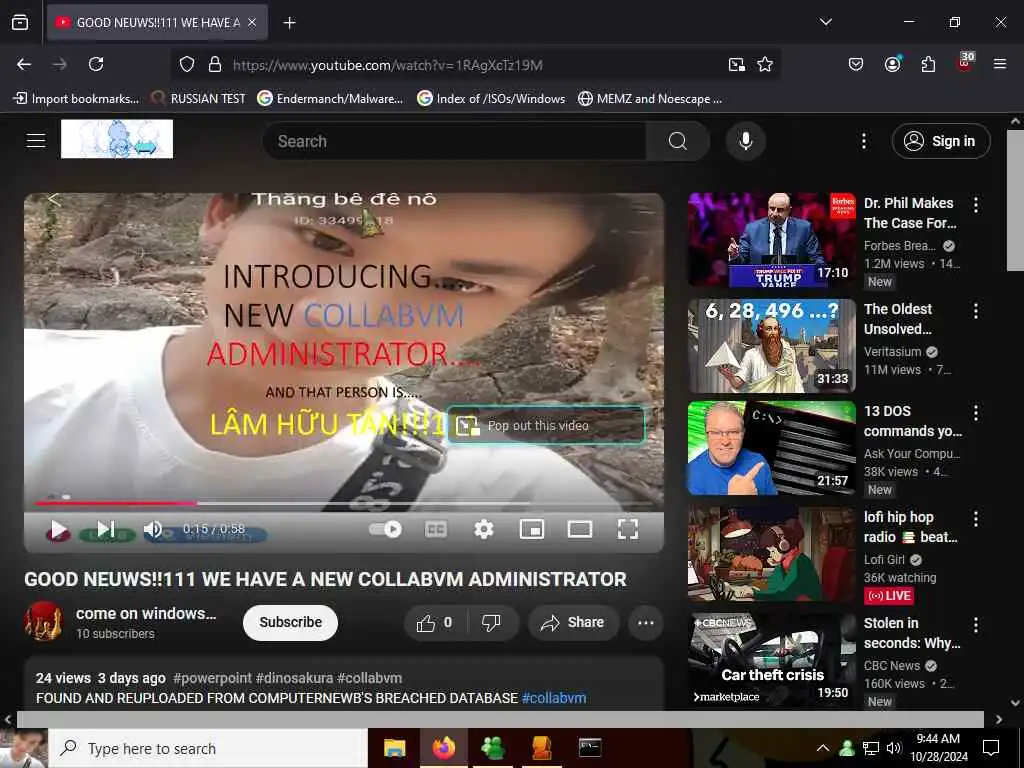Dislike the video with thumbs down

[491, 622]
